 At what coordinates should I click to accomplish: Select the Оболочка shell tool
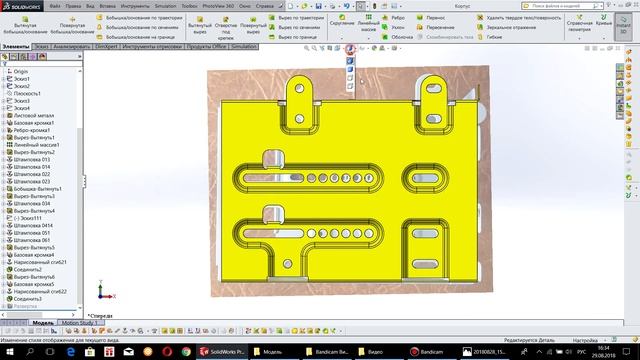coord(398,37)
